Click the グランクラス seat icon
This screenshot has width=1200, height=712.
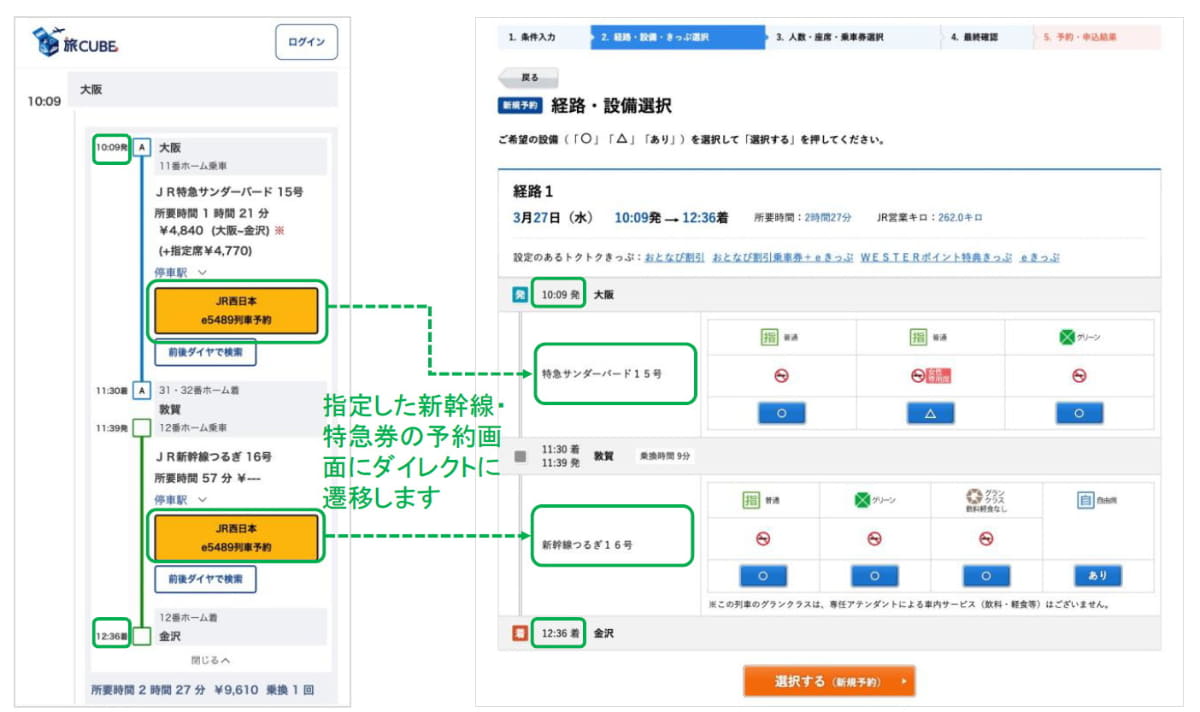972,498
